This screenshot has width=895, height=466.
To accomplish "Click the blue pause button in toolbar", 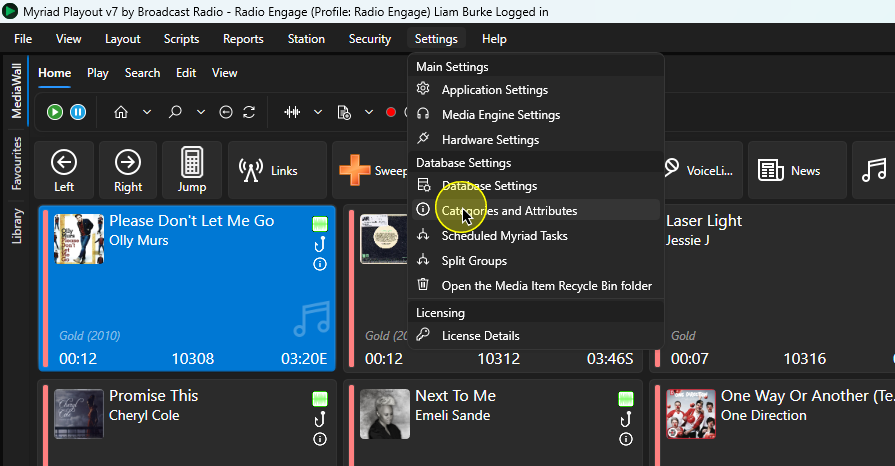I will tap(78, 112).
